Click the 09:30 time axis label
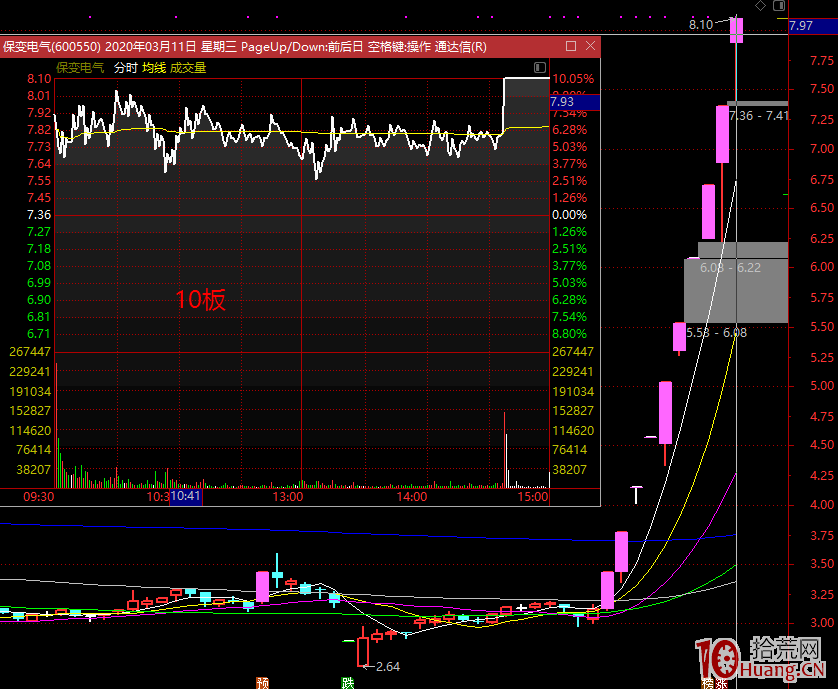Viewport: 838px width, 689px height. coord(38,497)
